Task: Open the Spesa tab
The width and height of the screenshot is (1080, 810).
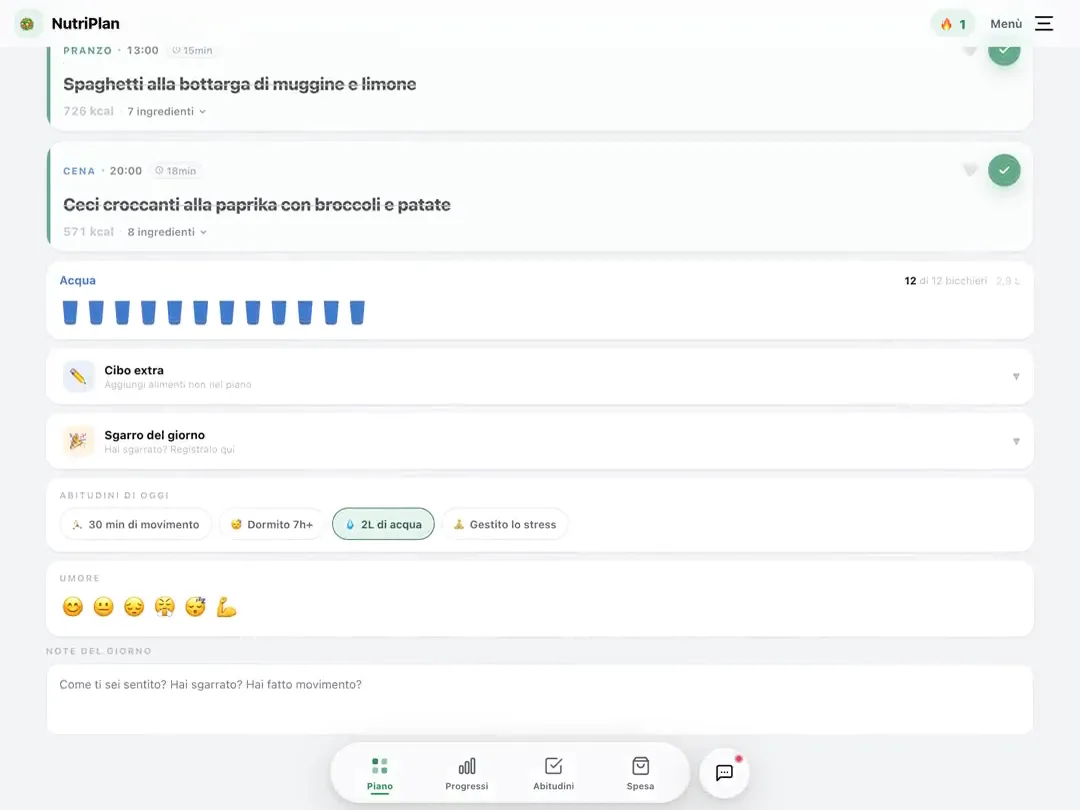Action: 640,773
